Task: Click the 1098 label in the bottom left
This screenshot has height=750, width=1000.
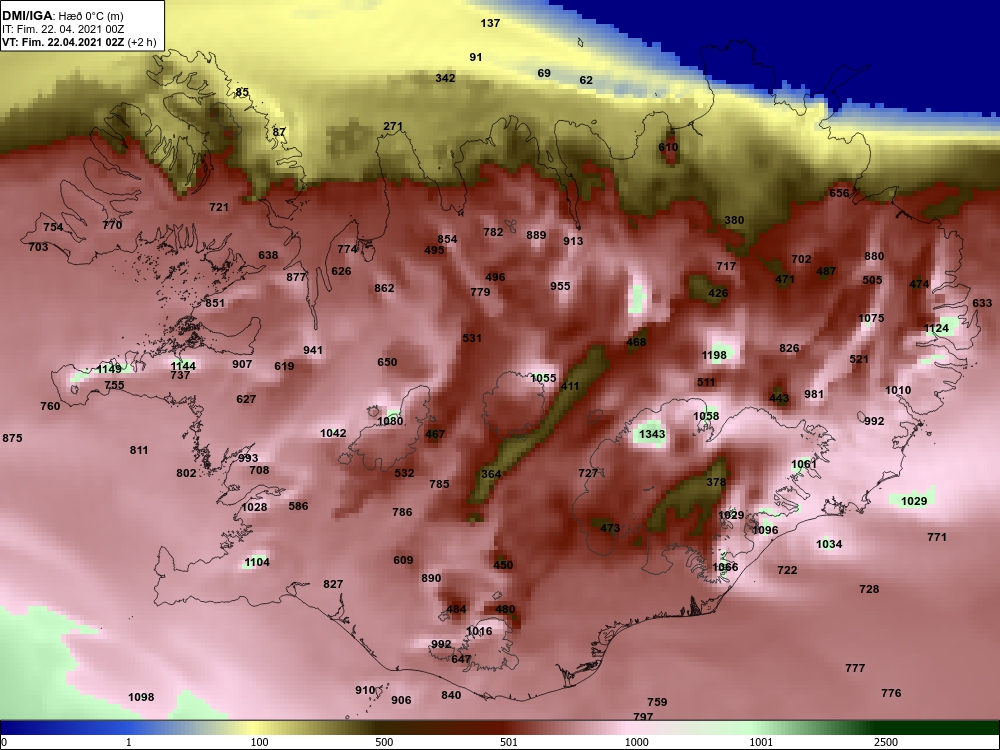Action: click(x=141, y=697)
